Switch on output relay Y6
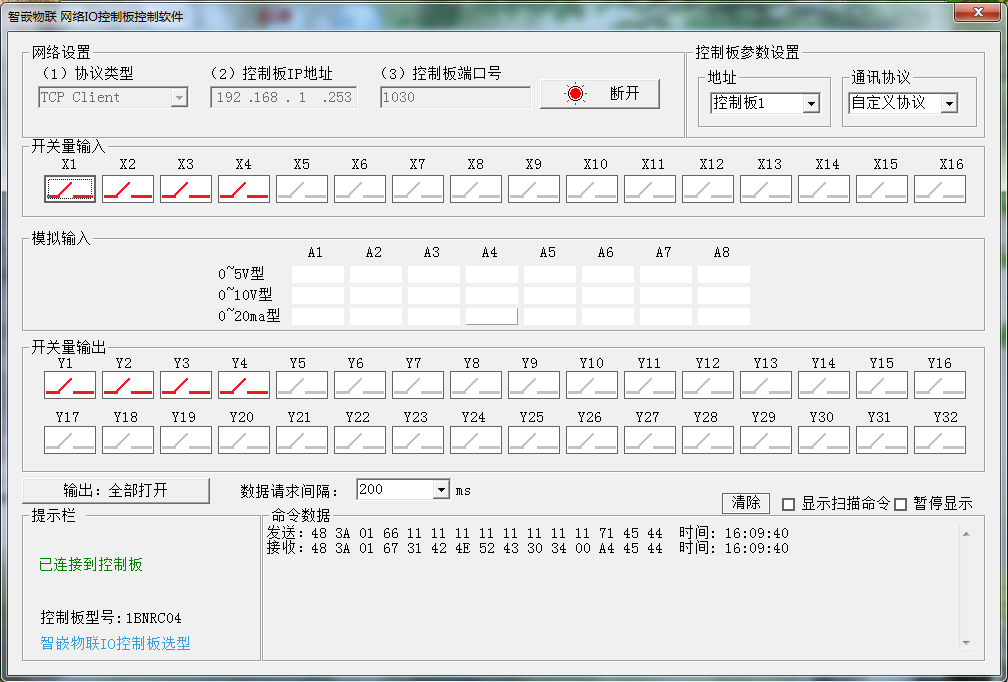Screen dimensions: 1008x682 point(360,385)
